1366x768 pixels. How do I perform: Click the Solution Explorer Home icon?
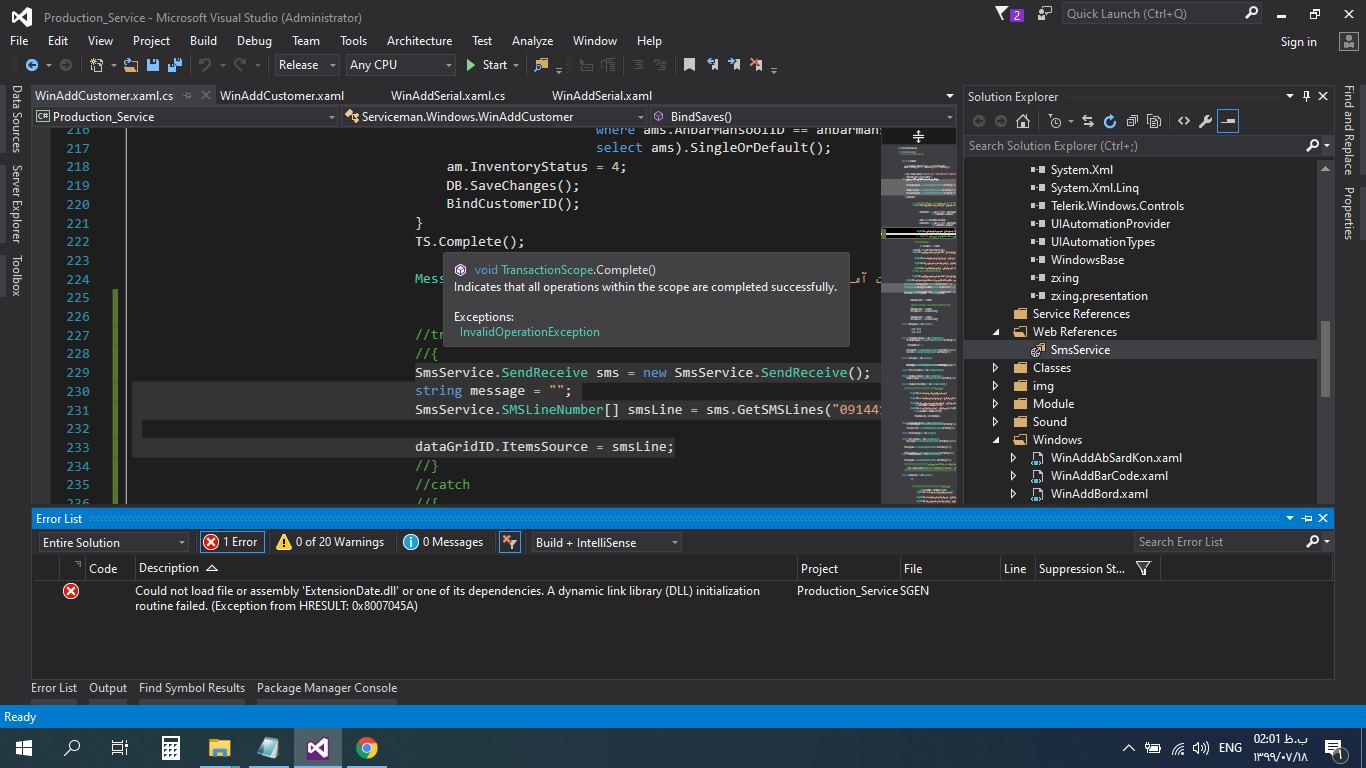[x=1022, y=121]
